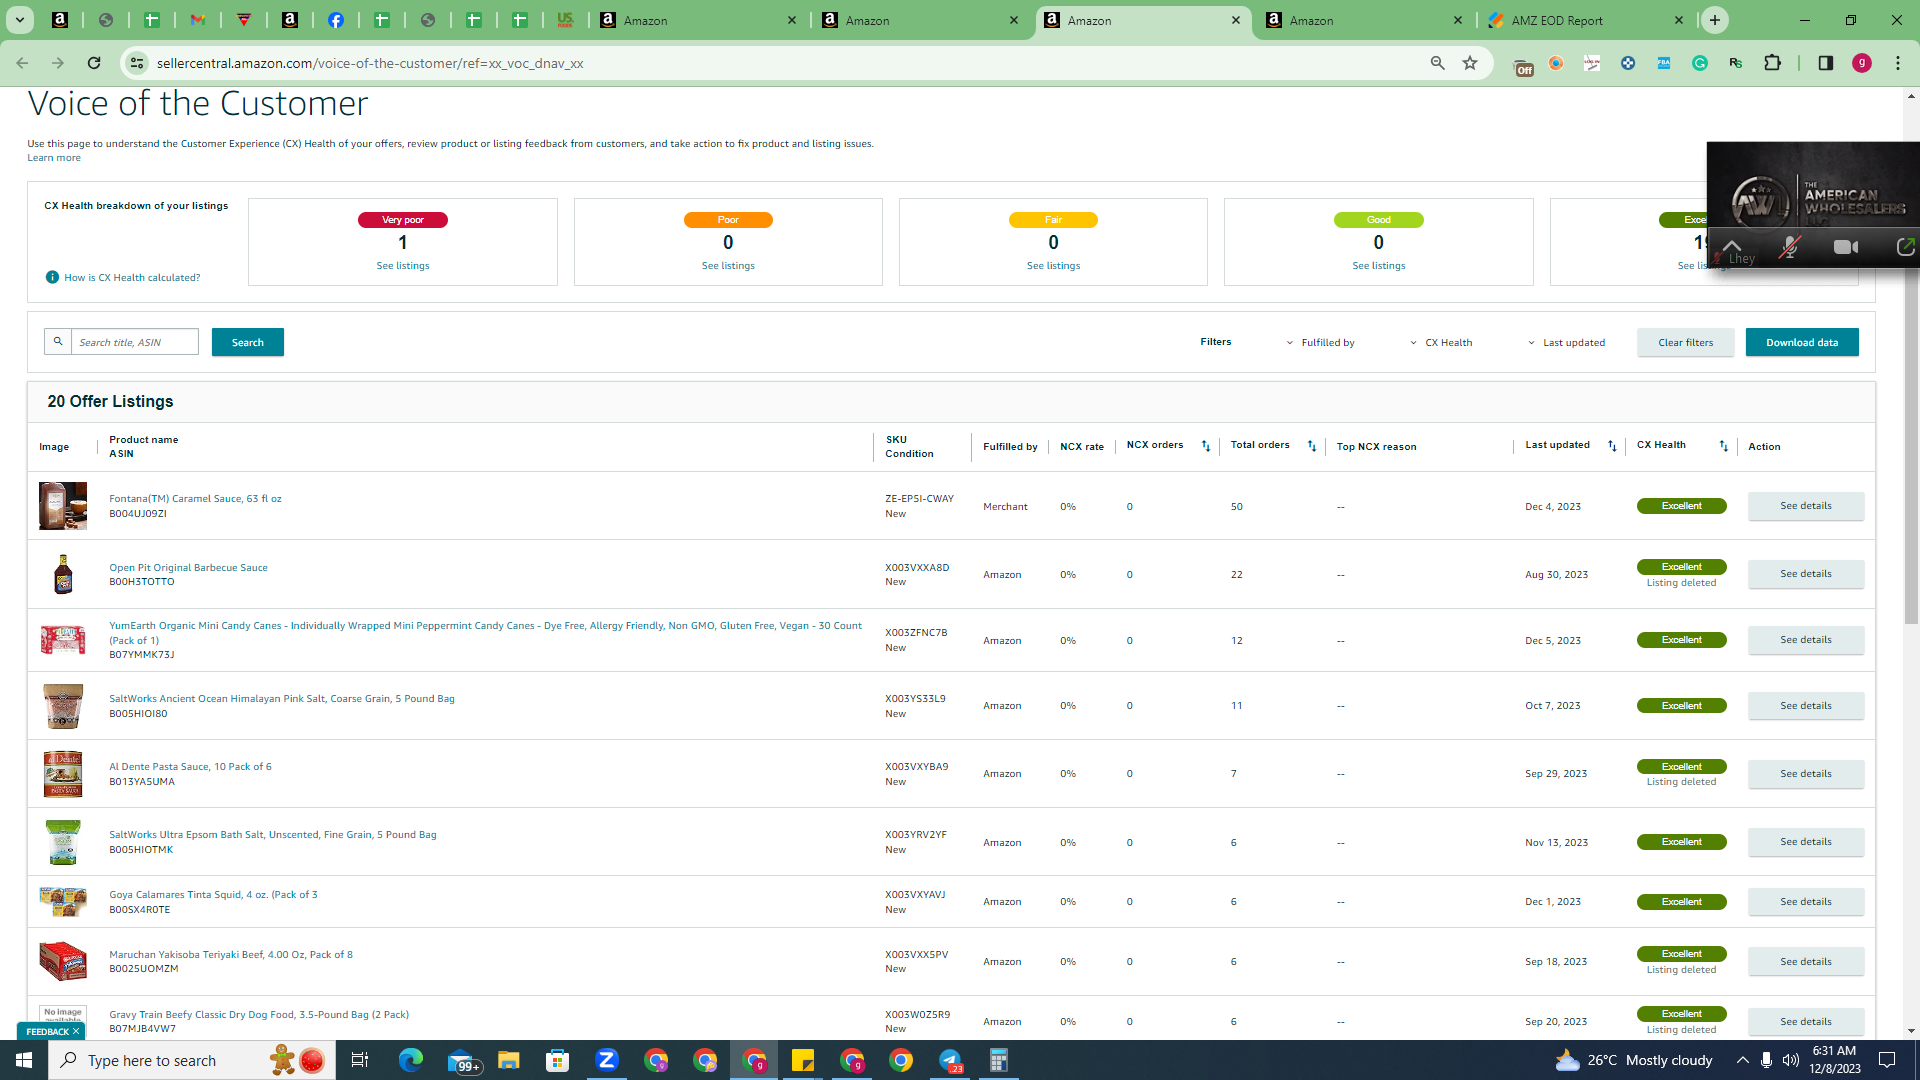
Task: See listings under Good
Action: click(1379, 266)
